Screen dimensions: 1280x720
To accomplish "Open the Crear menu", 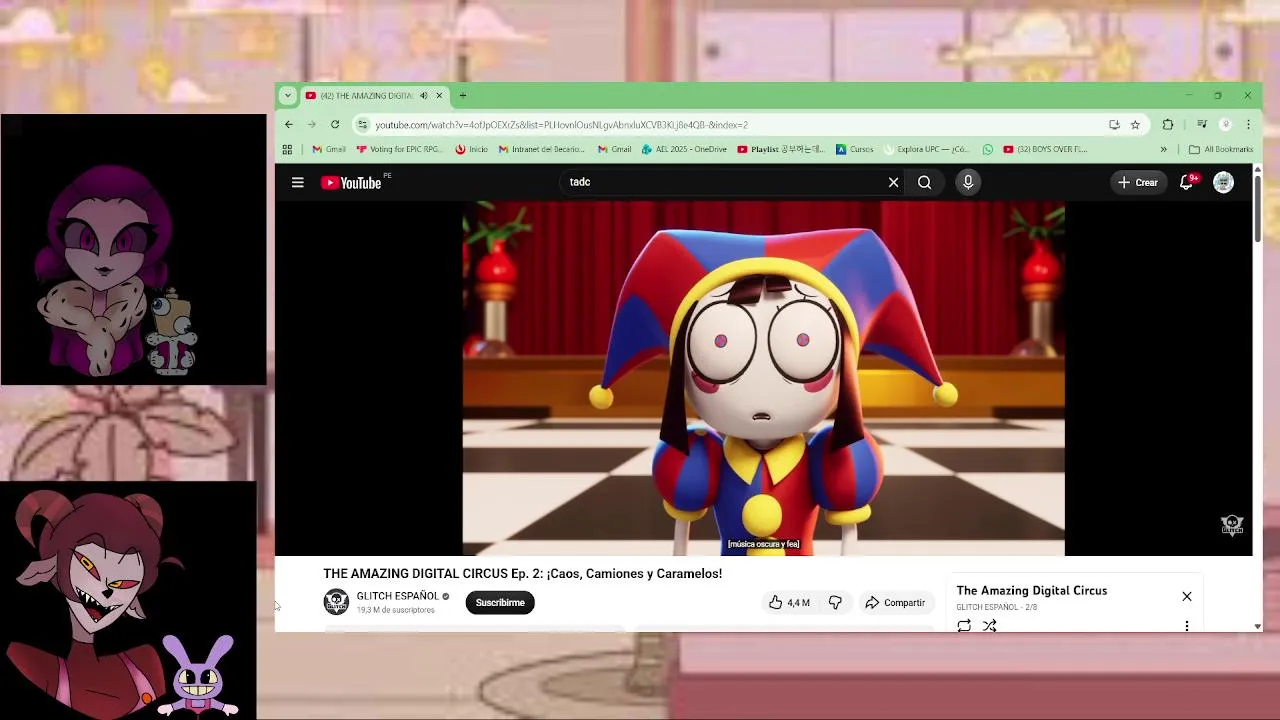I will point(1138,182).
